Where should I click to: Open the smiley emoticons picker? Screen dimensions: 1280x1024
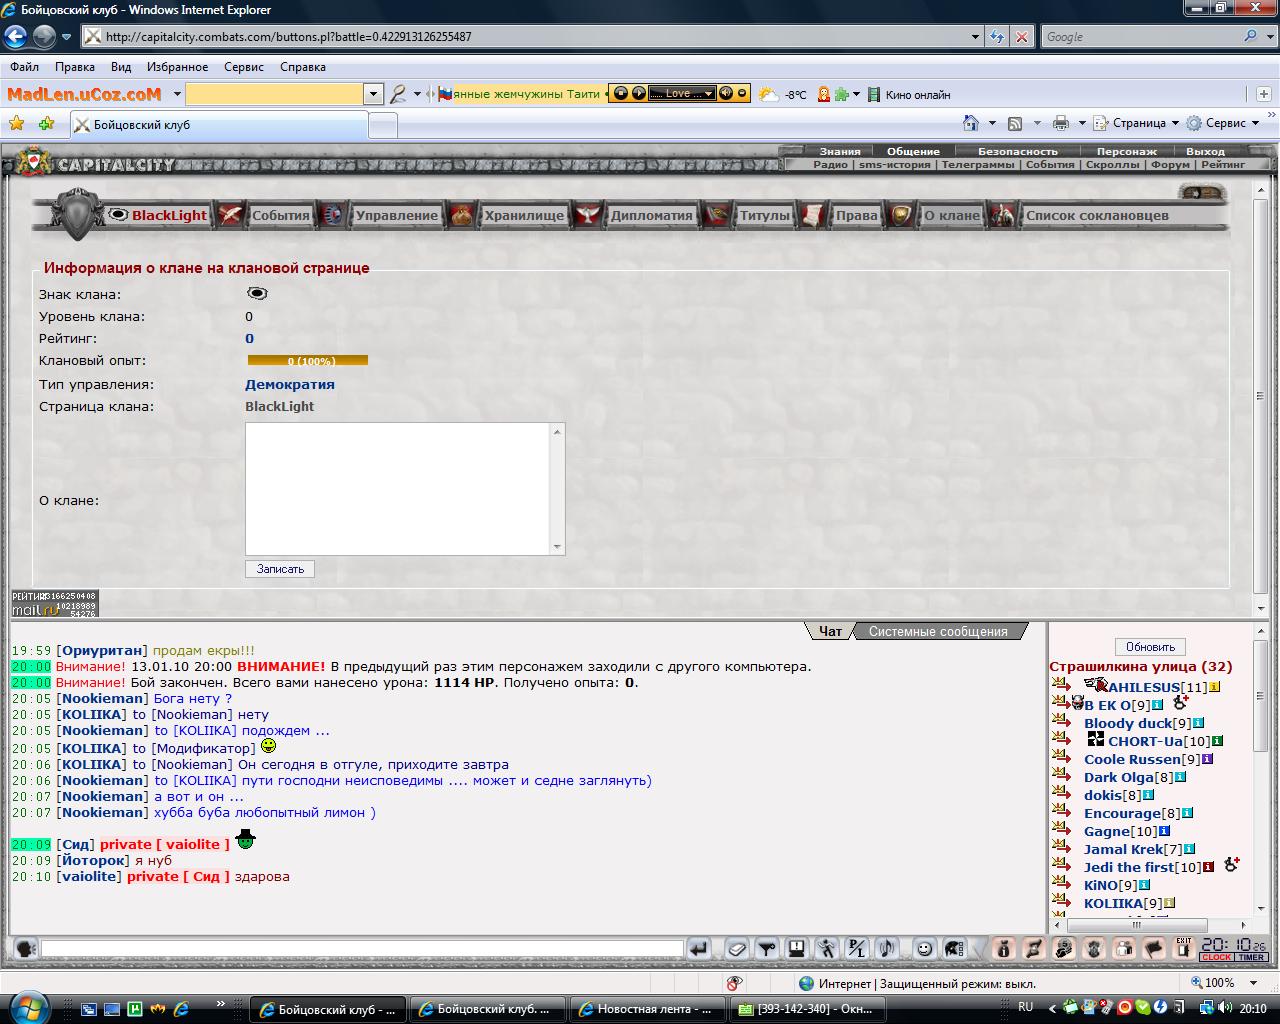click(925, 948)
